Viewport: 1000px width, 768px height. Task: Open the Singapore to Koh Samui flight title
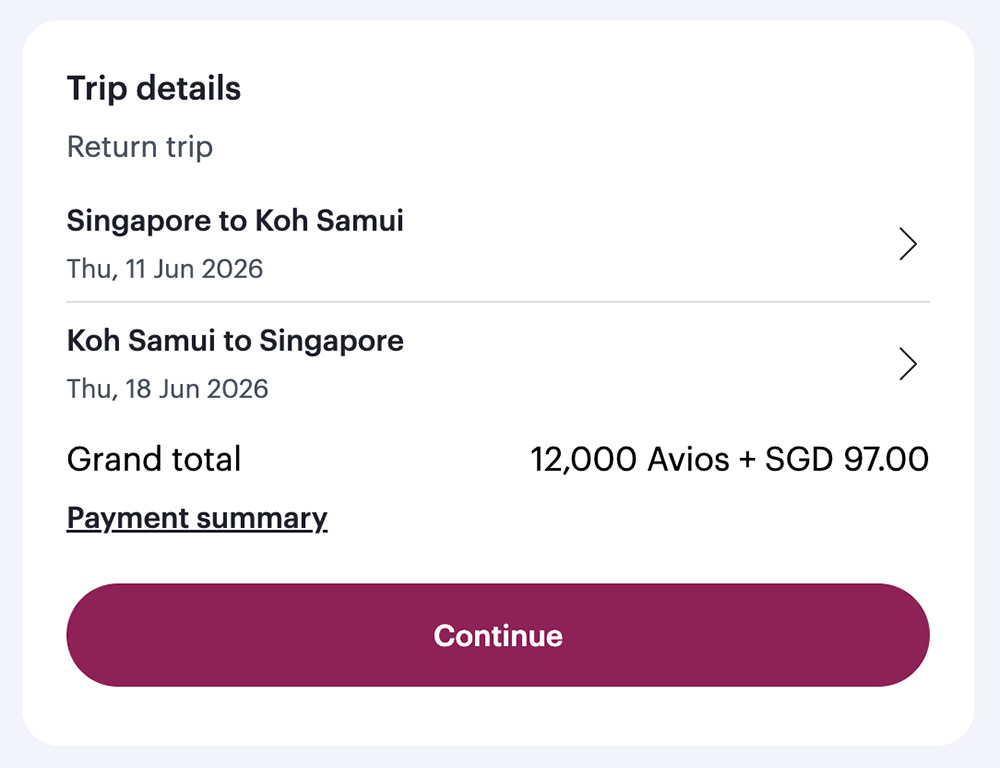click(235, 221)
